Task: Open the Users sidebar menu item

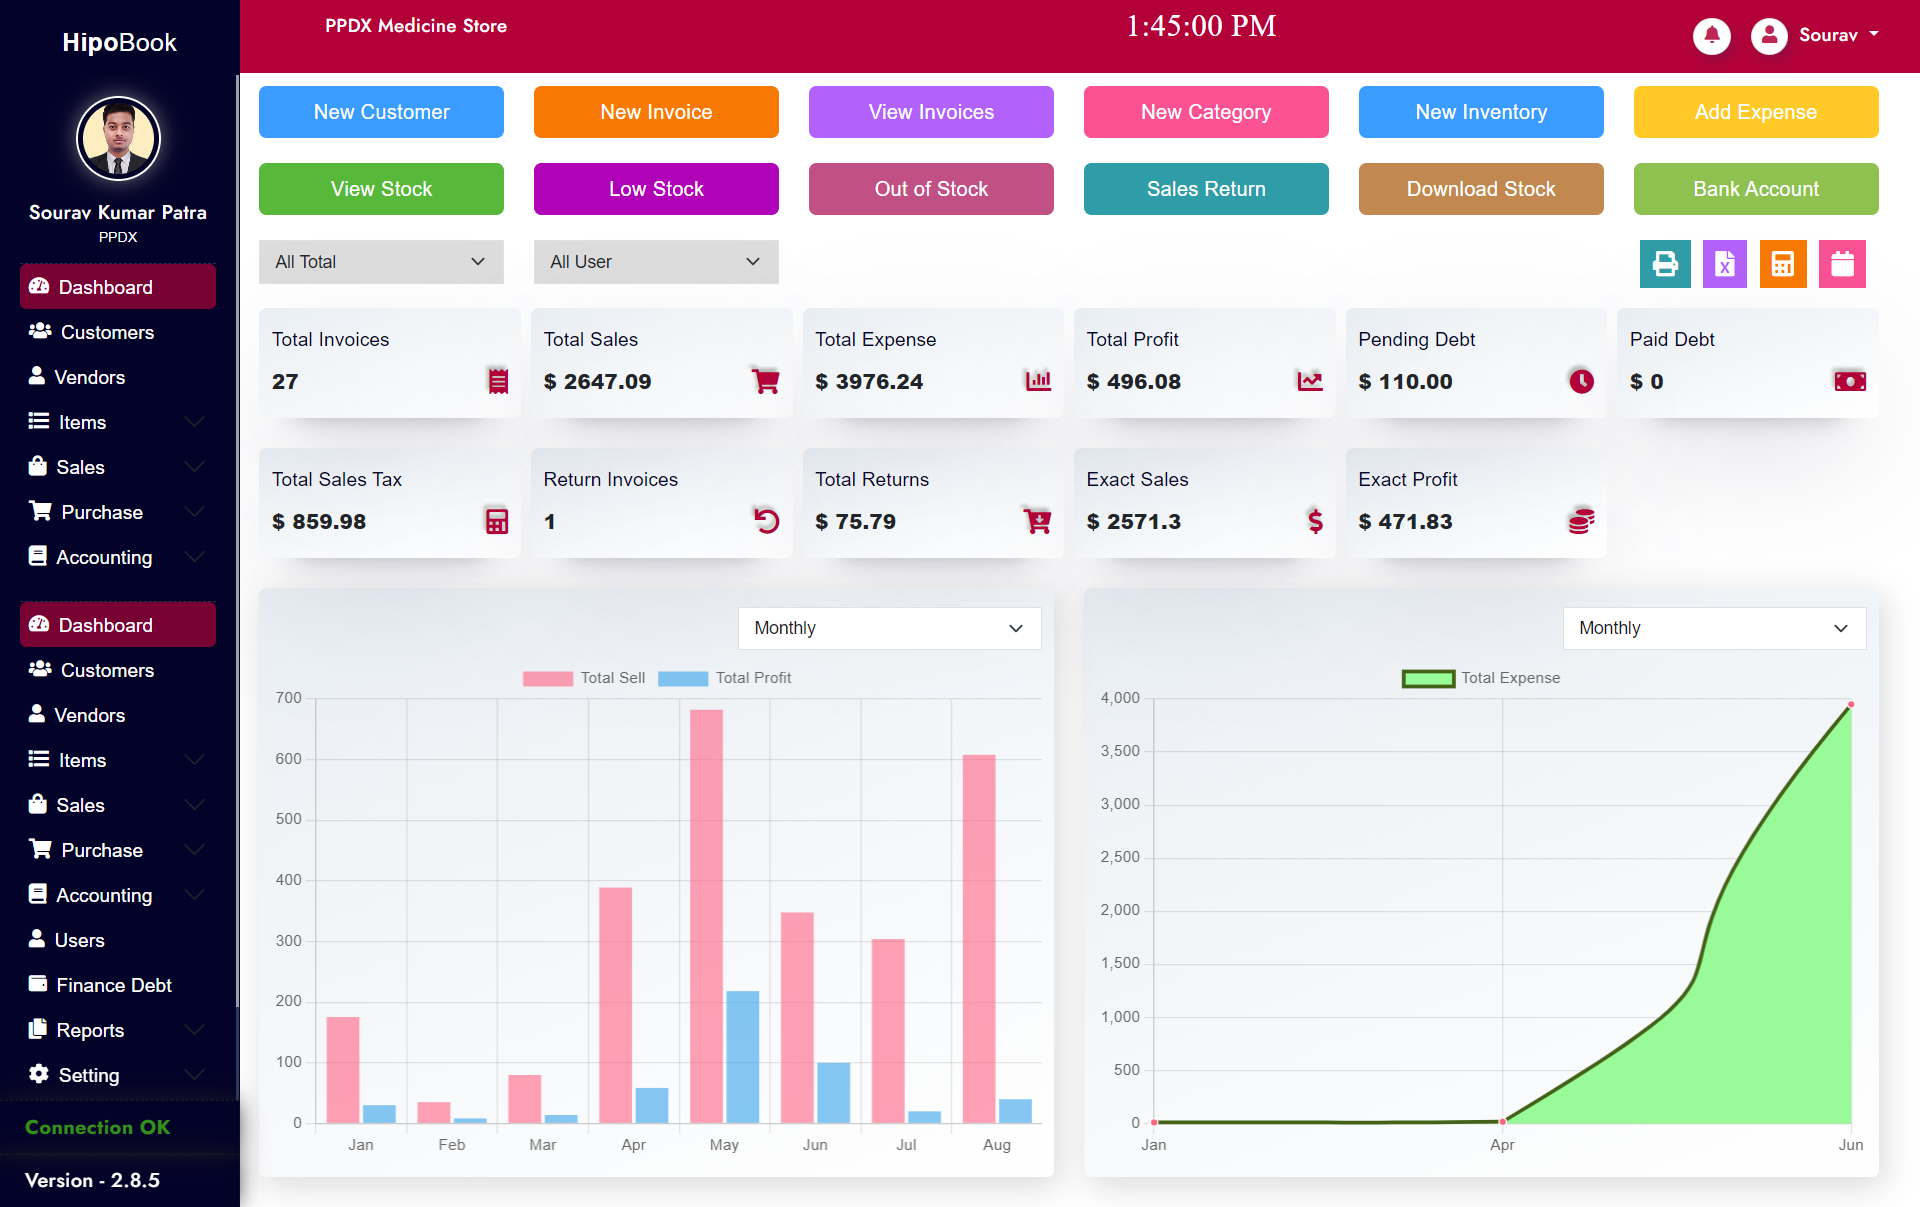Action: click(x=118, y=940)
